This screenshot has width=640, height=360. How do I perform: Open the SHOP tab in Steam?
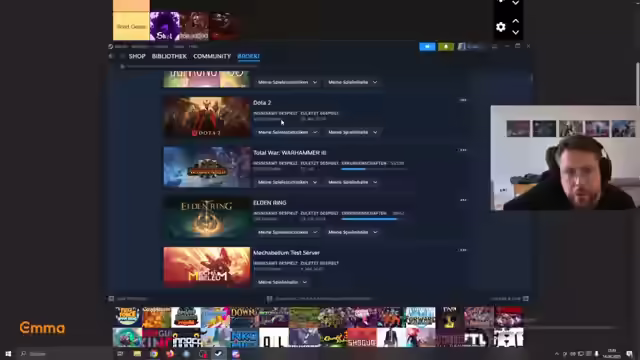[137, 56]
